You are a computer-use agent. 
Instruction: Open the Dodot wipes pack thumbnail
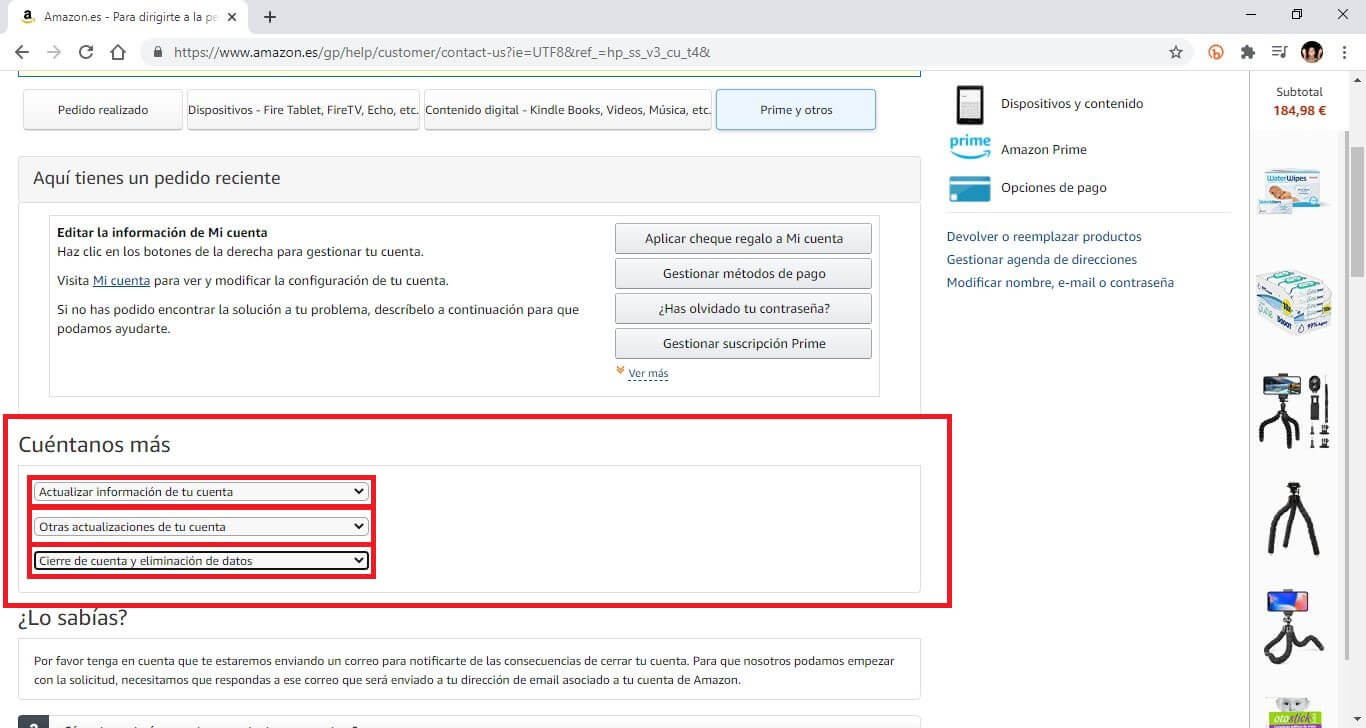(1293, 300)
